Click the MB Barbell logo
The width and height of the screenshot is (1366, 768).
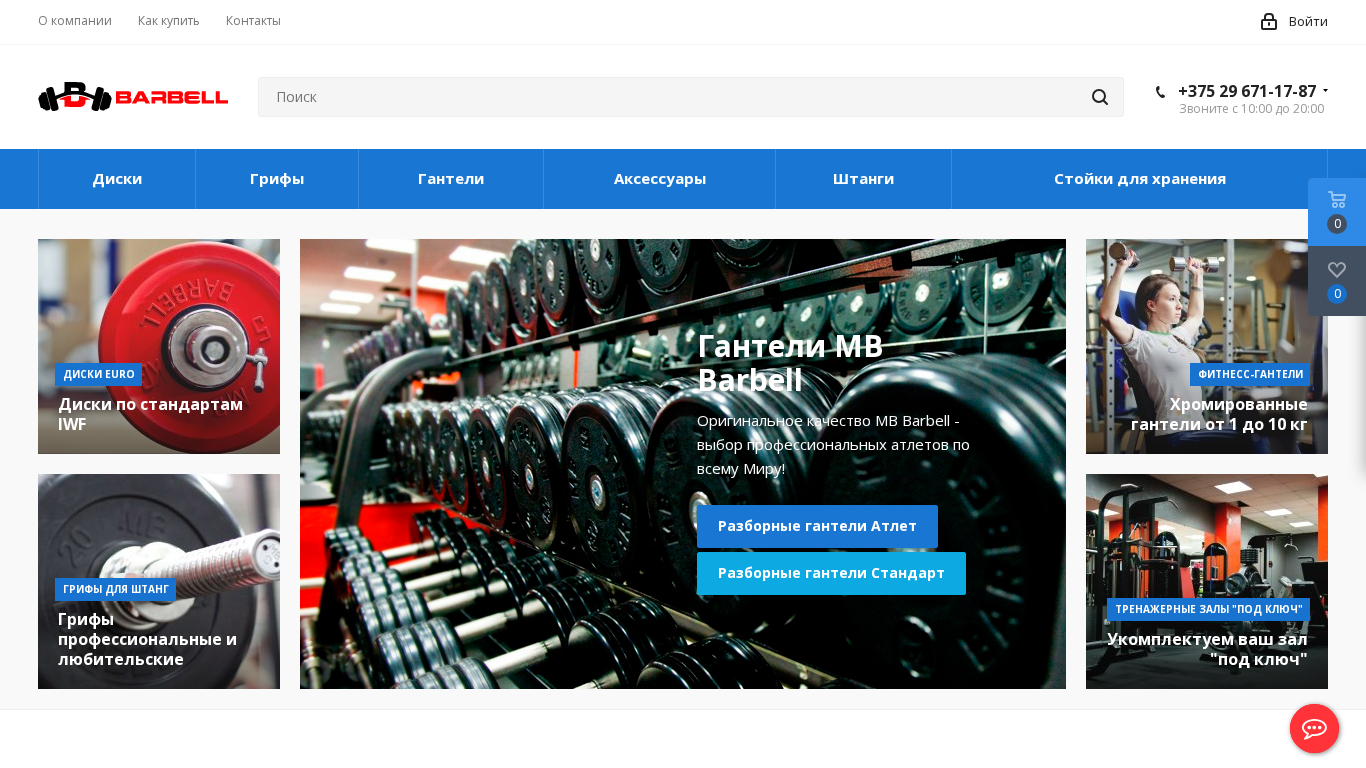pos(133,97)
